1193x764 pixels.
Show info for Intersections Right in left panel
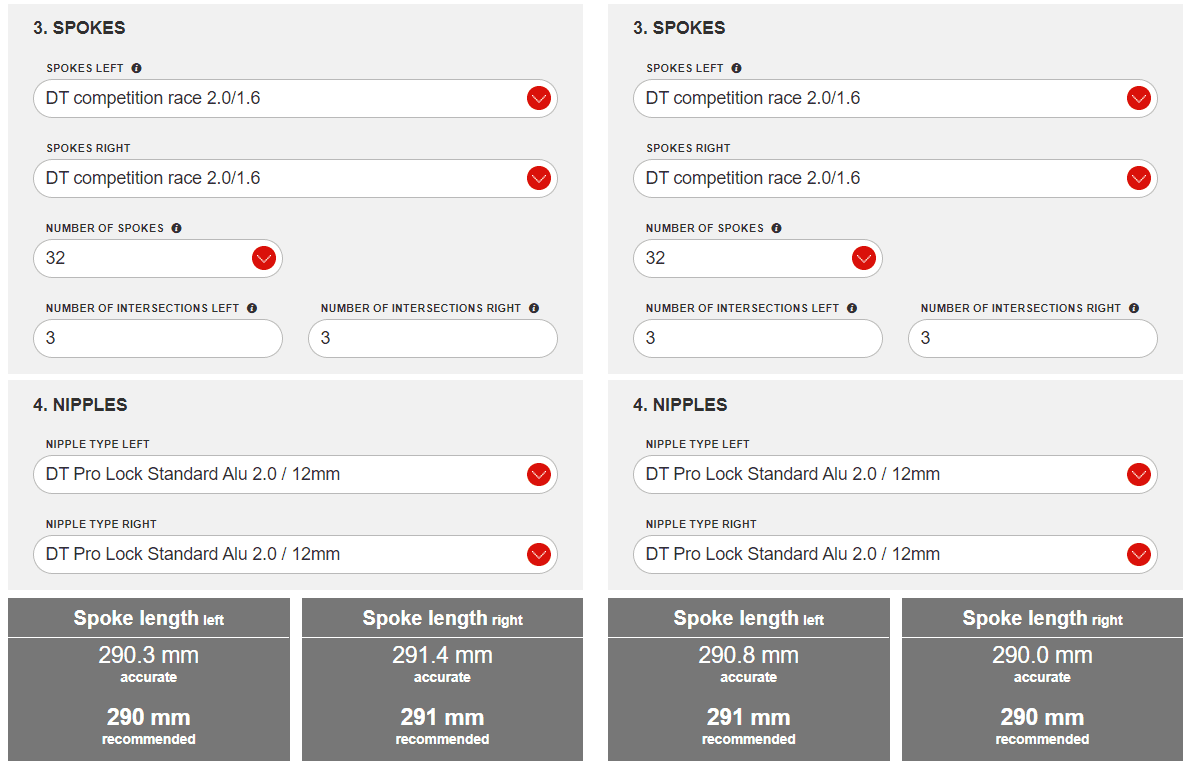[x=534, y=308]
